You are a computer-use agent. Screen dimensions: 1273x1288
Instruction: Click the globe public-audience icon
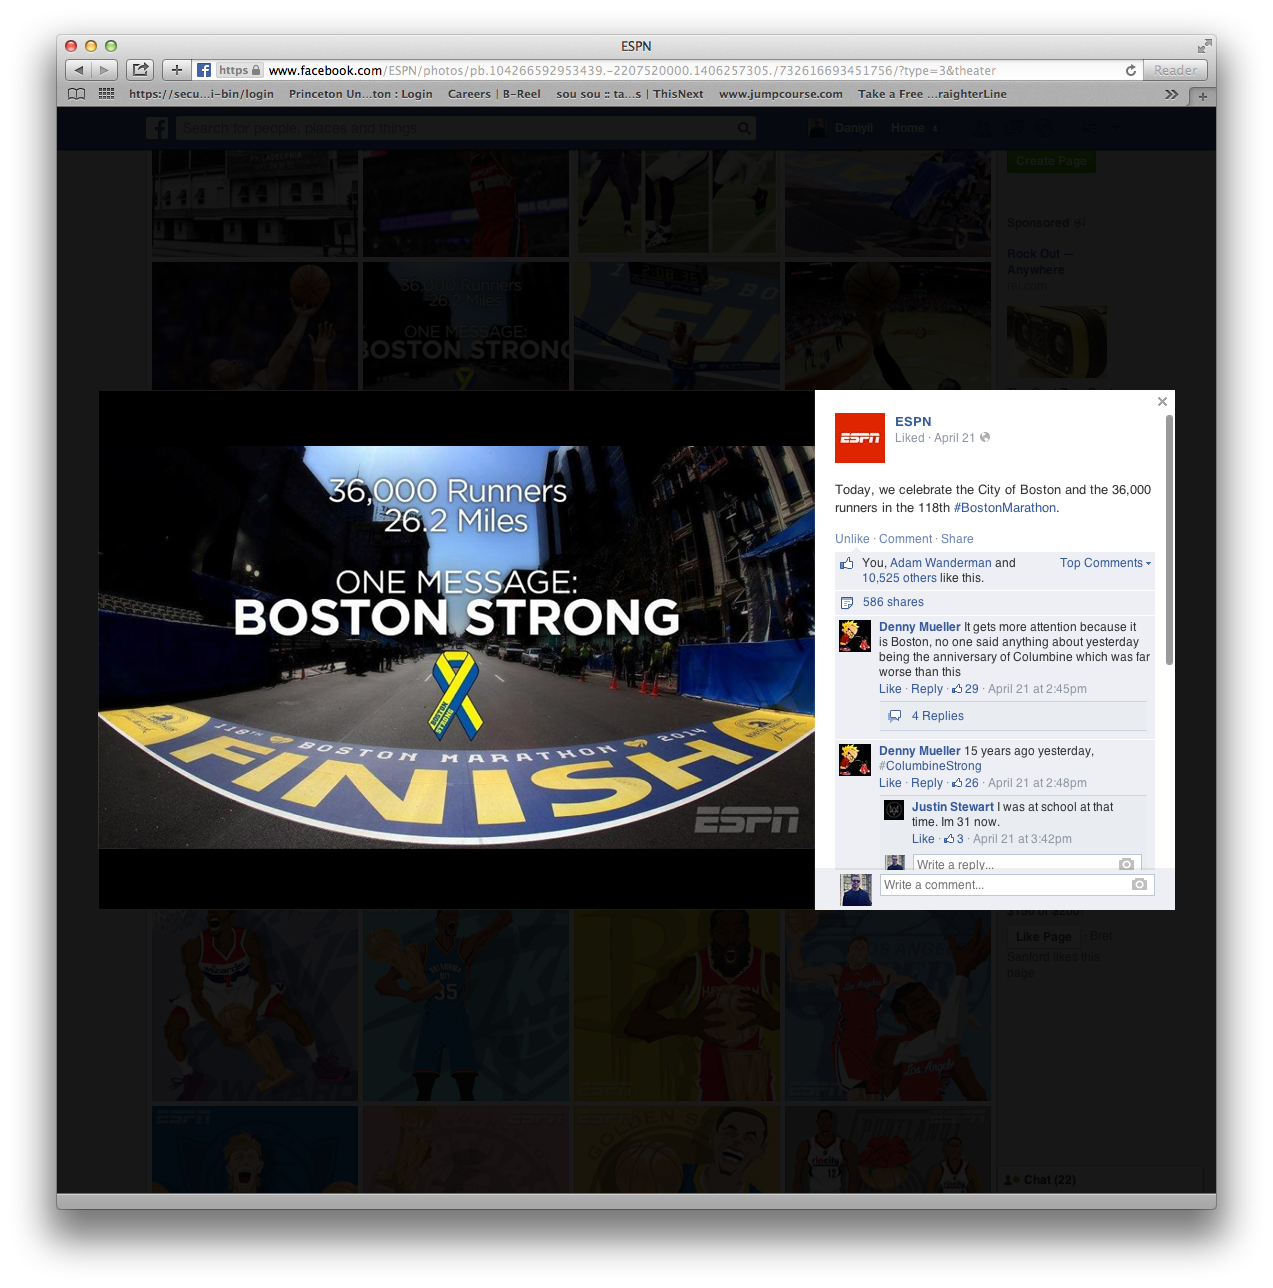coord(985,437)
